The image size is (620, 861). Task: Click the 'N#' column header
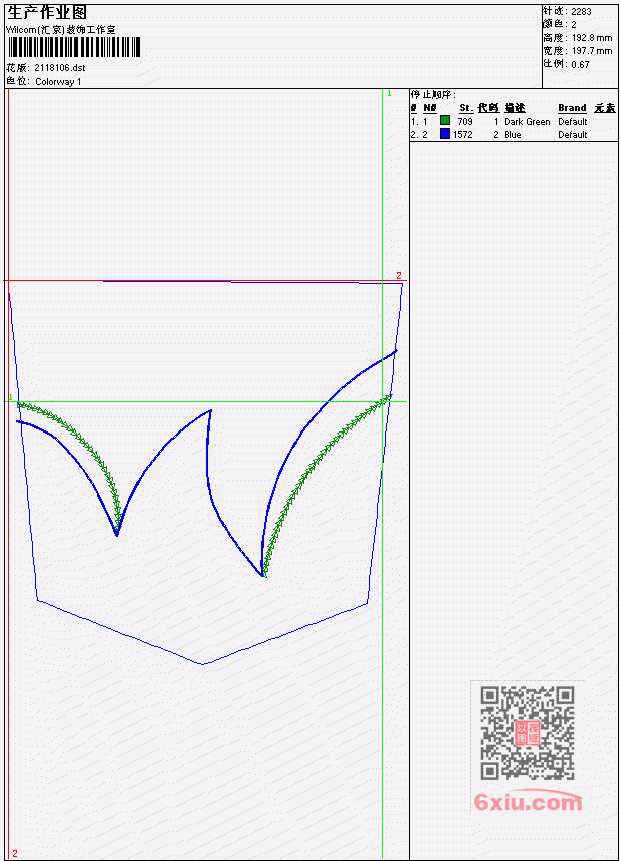429,108
